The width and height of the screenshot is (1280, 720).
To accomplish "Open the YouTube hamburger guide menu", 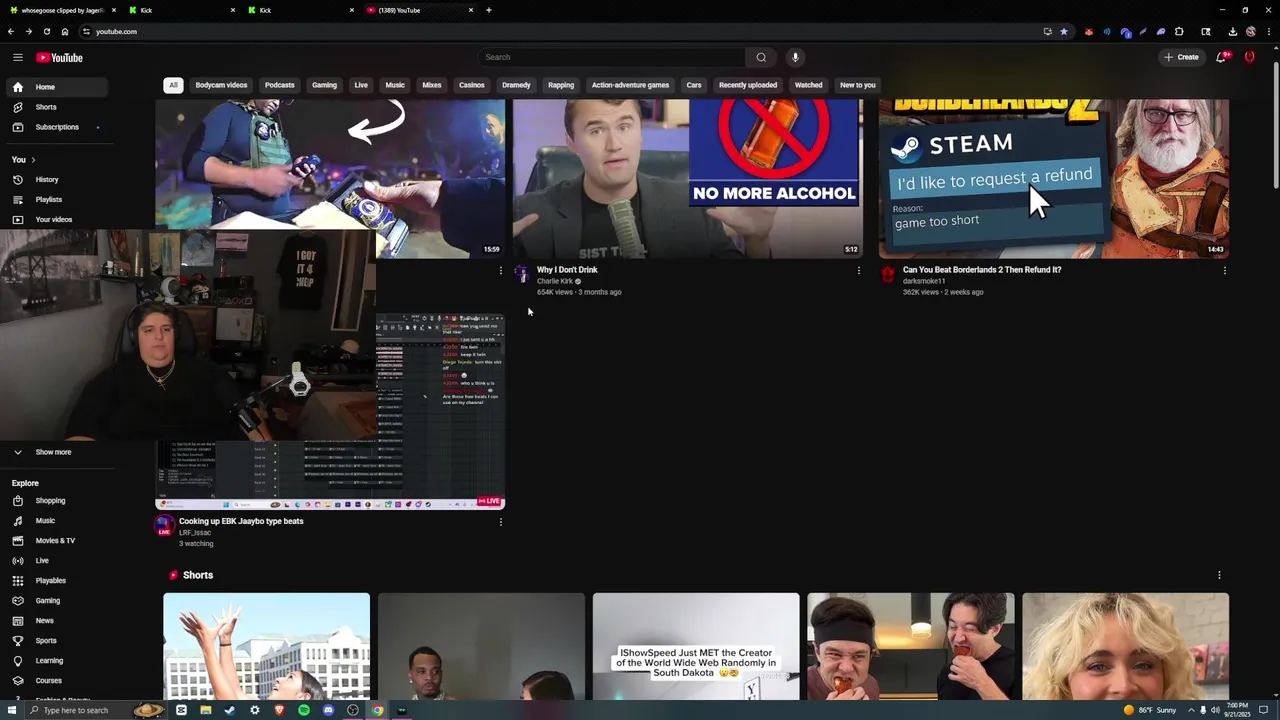I will coord(17,57).
